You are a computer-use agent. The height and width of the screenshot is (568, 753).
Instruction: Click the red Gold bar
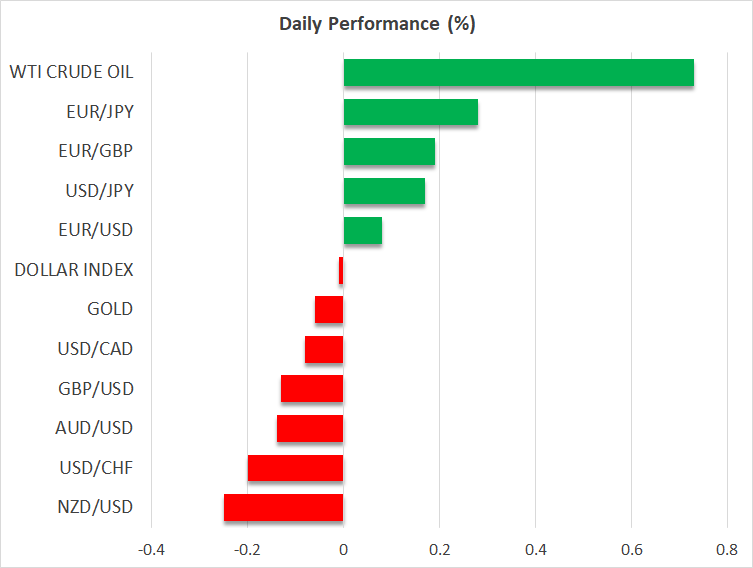(x=329, y=310)
